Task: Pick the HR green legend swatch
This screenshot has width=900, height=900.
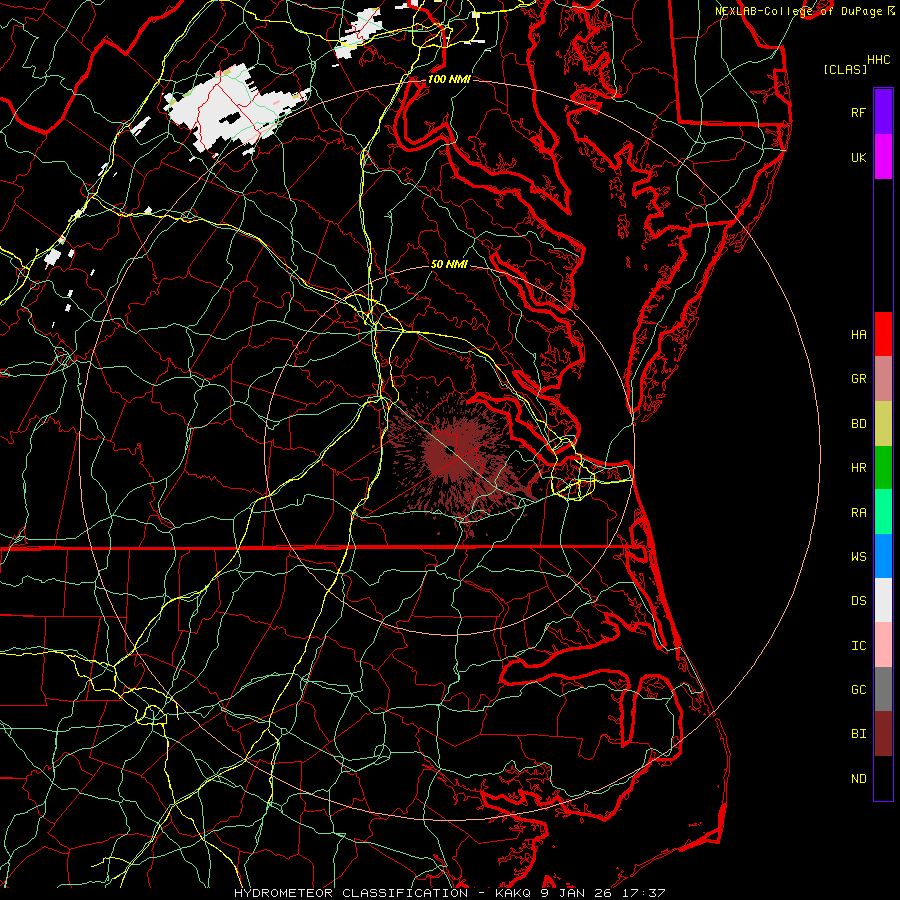Action: pos(883,467)
